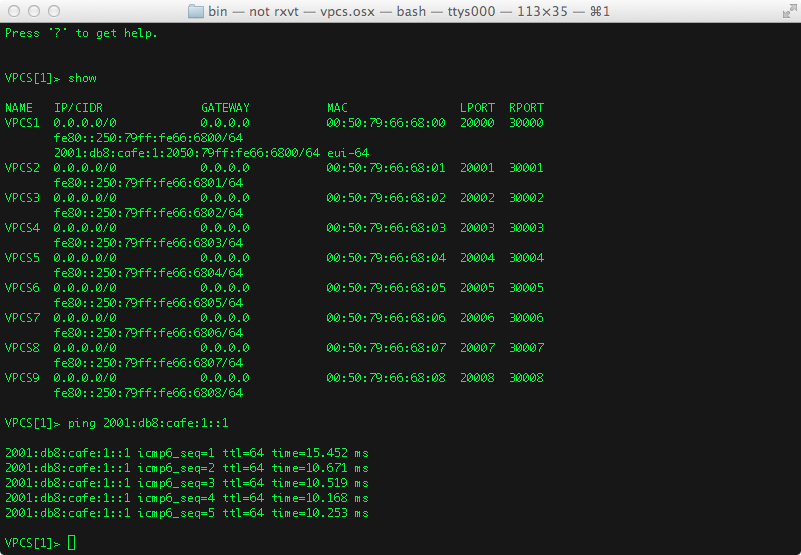
Task: Click the VPCS9 name entry
Action: click(22, 378)
